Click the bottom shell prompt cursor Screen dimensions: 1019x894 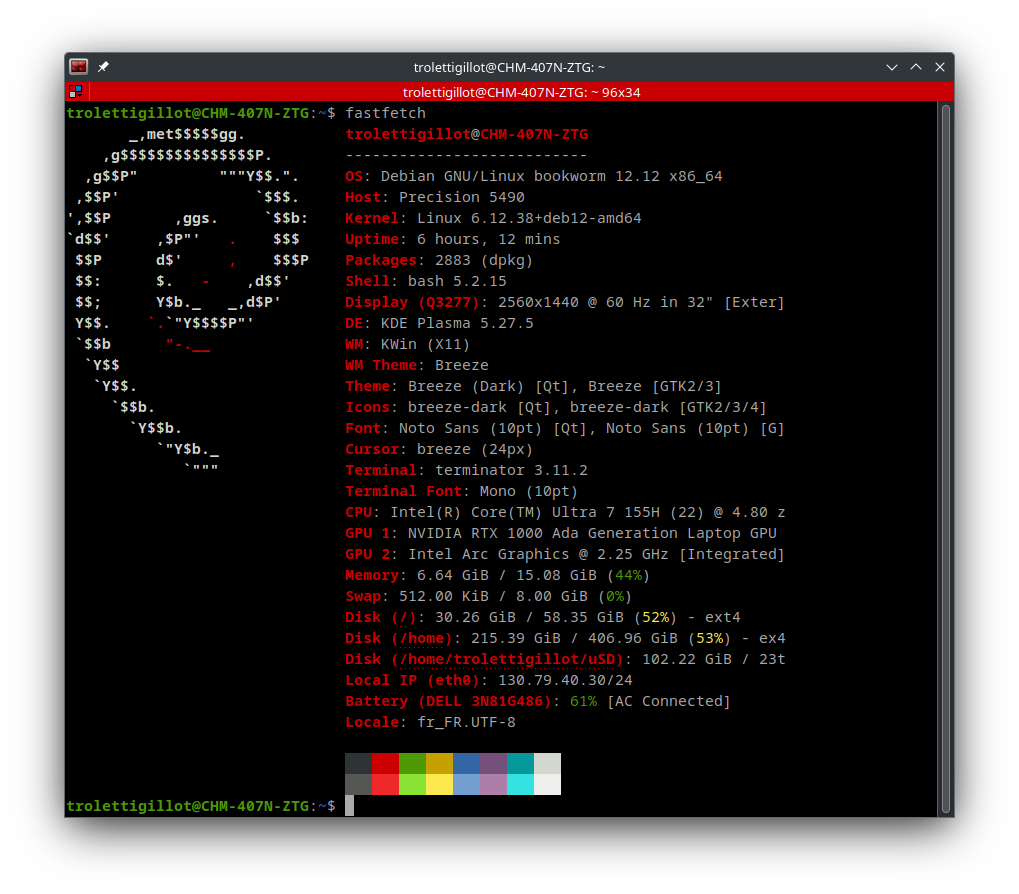(350, 806)
